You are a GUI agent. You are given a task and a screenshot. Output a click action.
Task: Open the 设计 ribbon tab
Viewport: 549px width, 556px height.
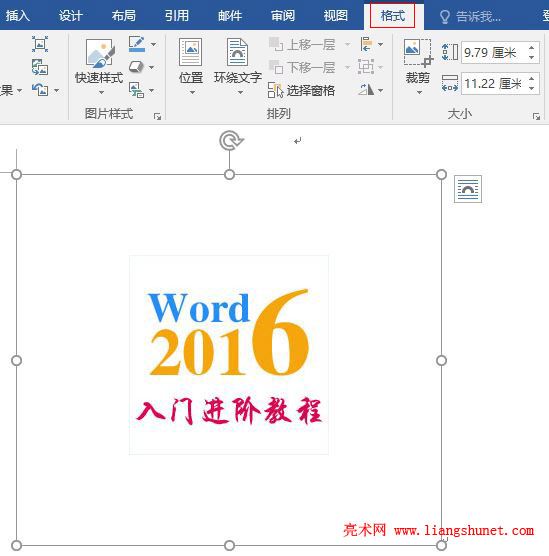(71, 16)
